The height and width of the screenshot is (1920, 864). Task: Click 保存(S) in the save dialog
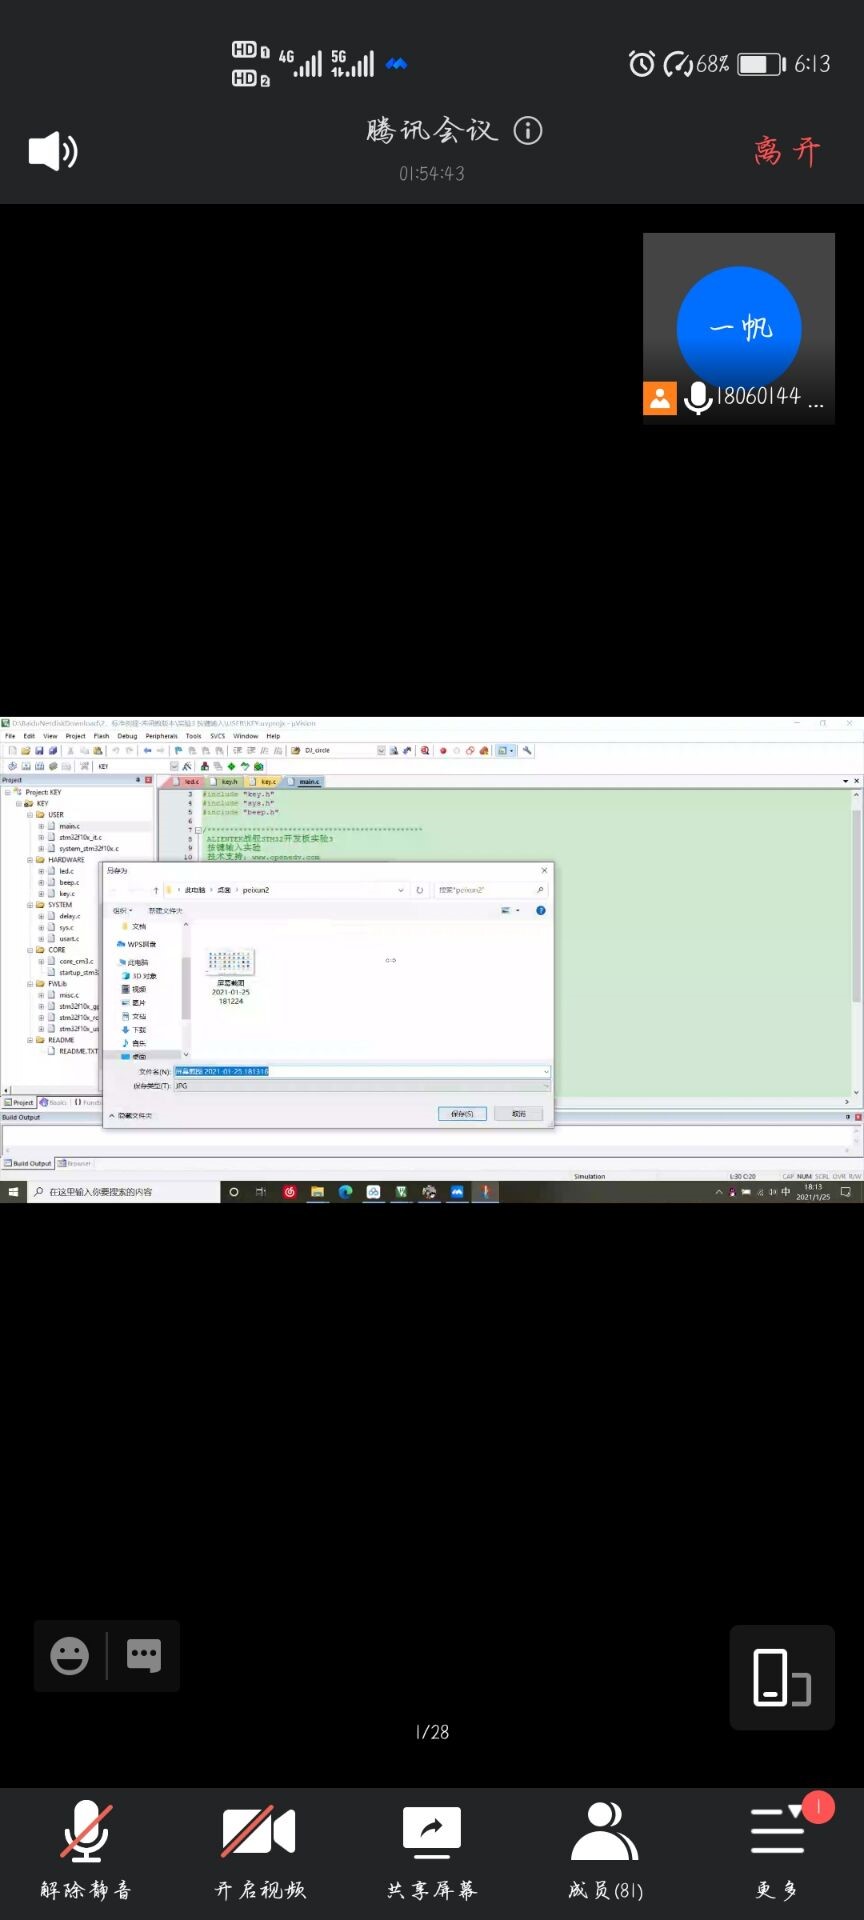(x=462, y=1113)
